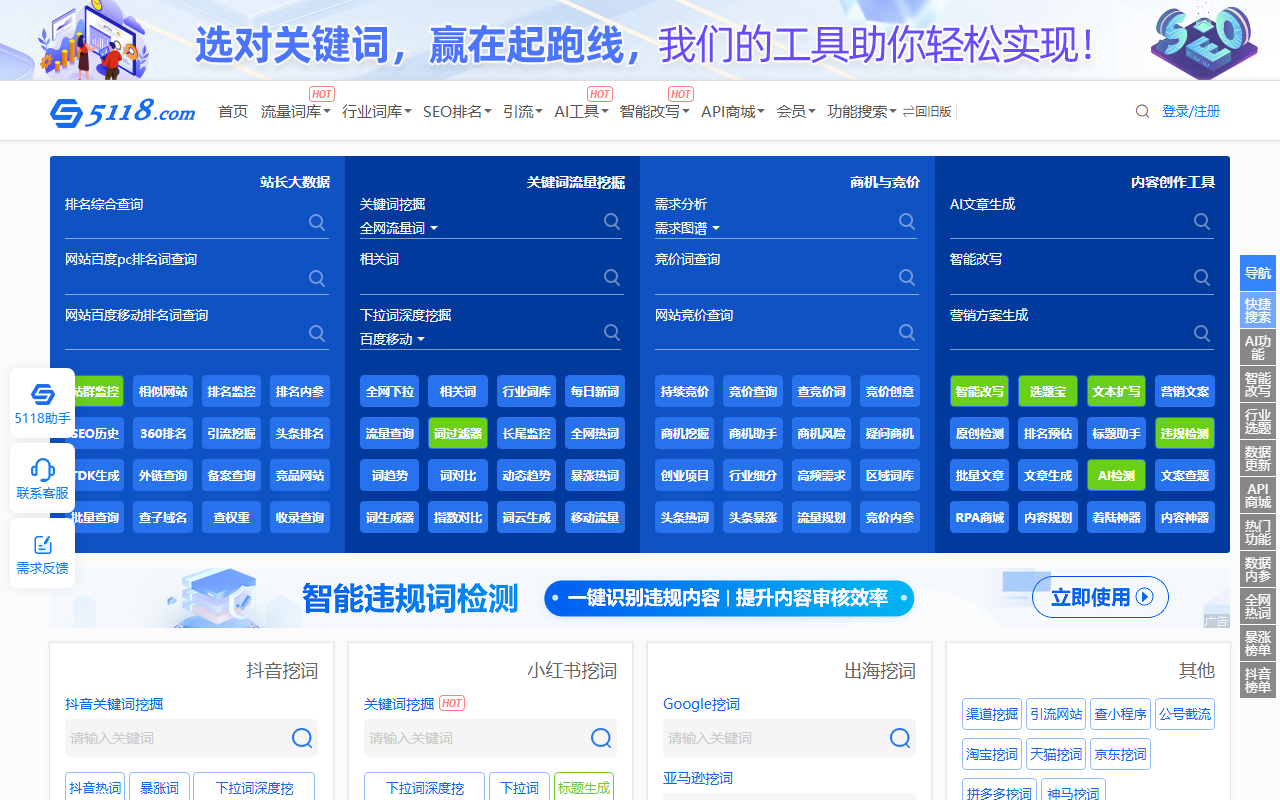Expand the 智能改写 nav menu
Viewport: 1280px width, 800px height.
point(654,112)
